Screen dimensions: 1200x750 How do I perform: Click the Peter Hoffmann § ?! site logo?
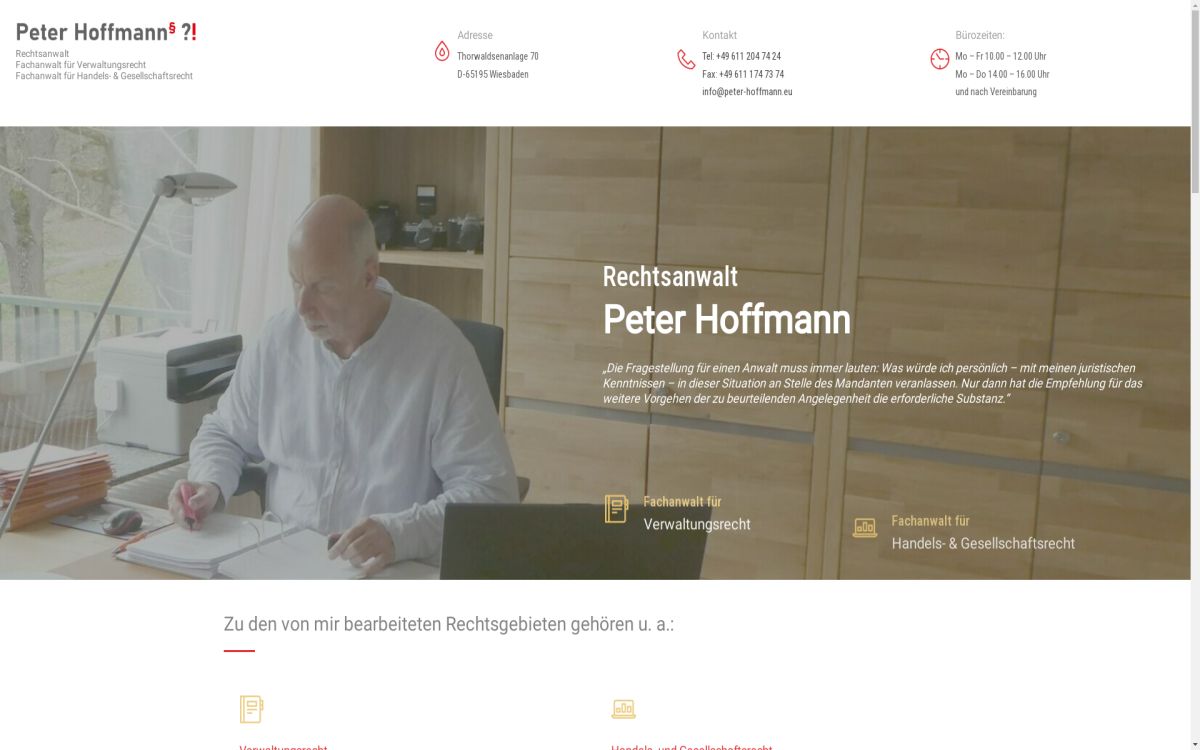pyautogui.click(x=106, y=33)
